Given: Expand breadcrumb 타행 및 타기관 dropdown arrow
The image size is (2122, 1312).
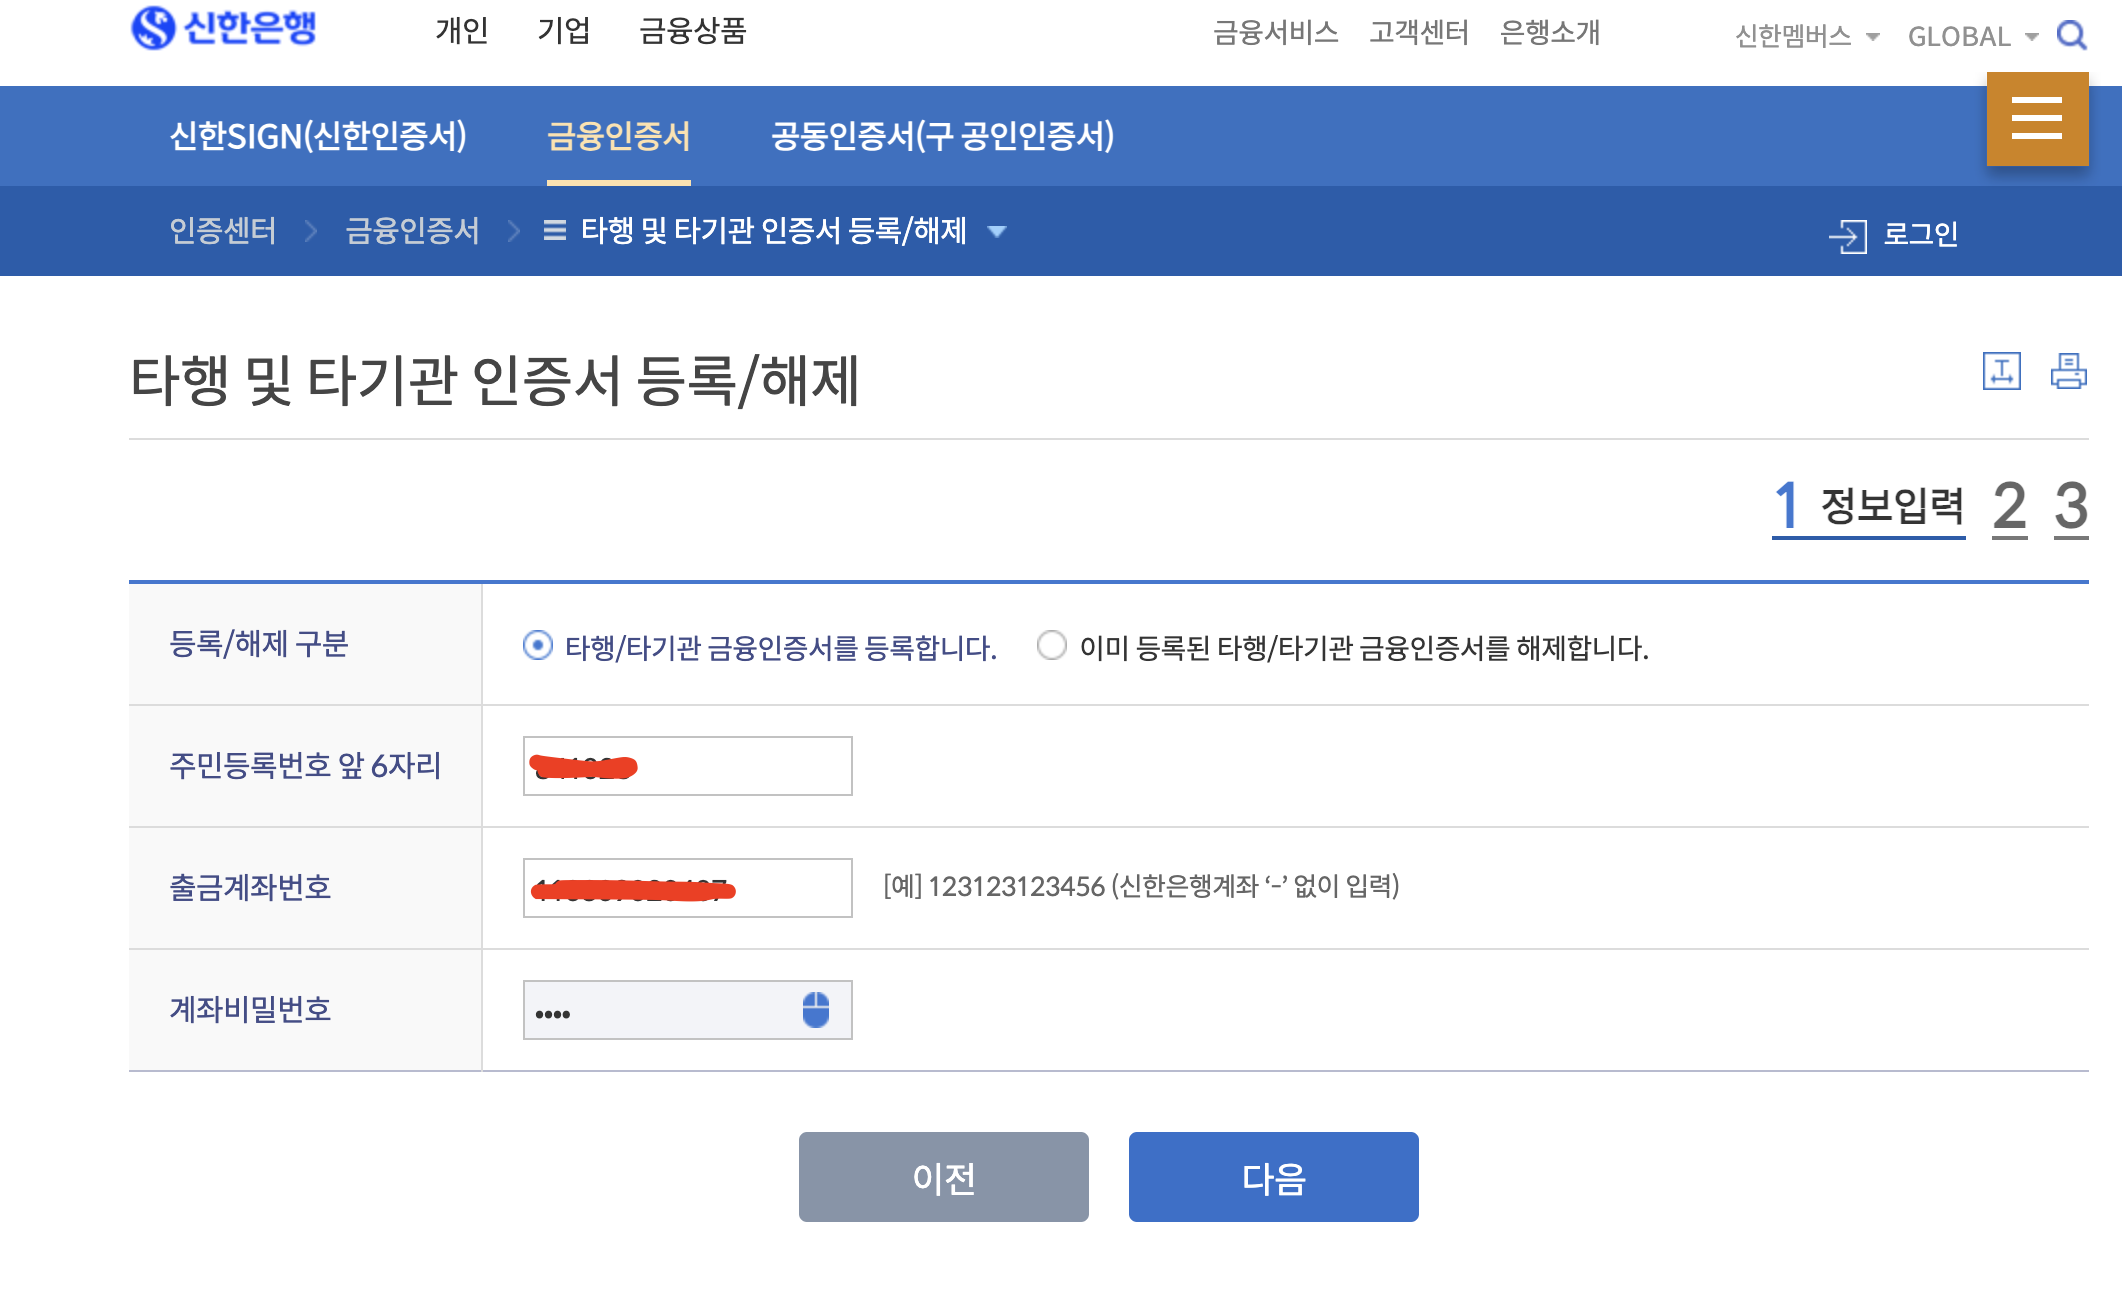Looking at the screenshot, I should pyautogui.click(x=997, y=232).
